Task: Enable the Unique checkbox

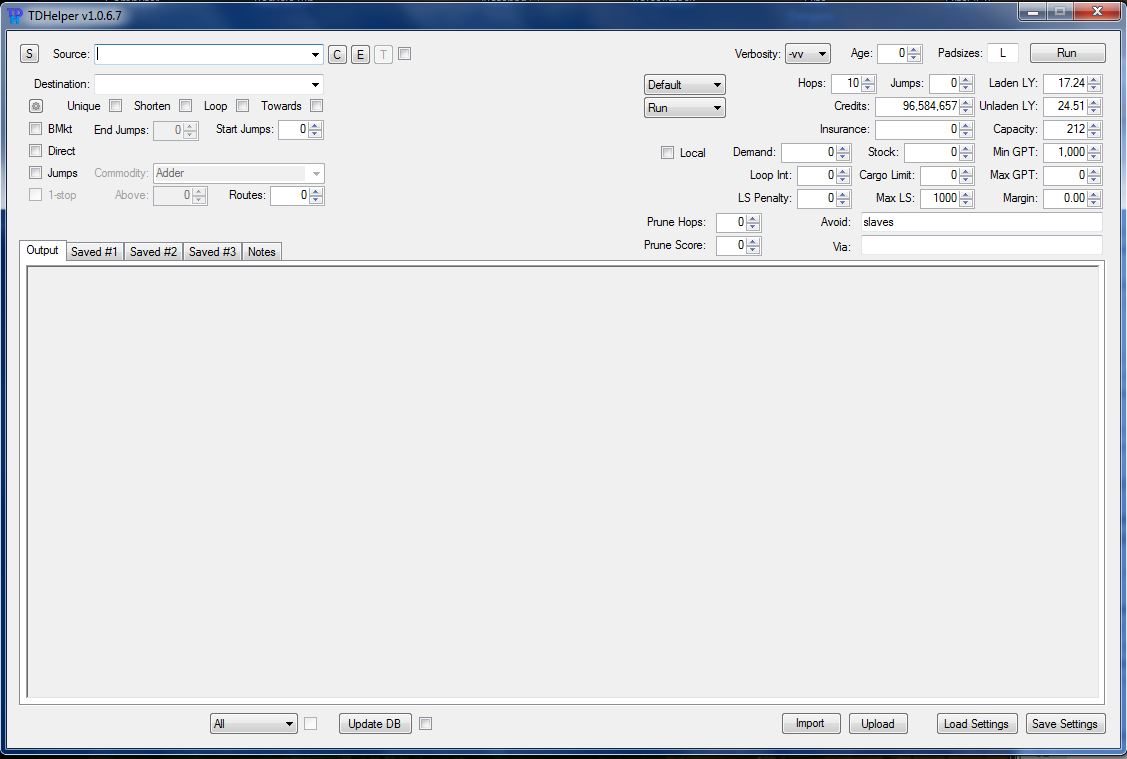Action: click(116, 106)
